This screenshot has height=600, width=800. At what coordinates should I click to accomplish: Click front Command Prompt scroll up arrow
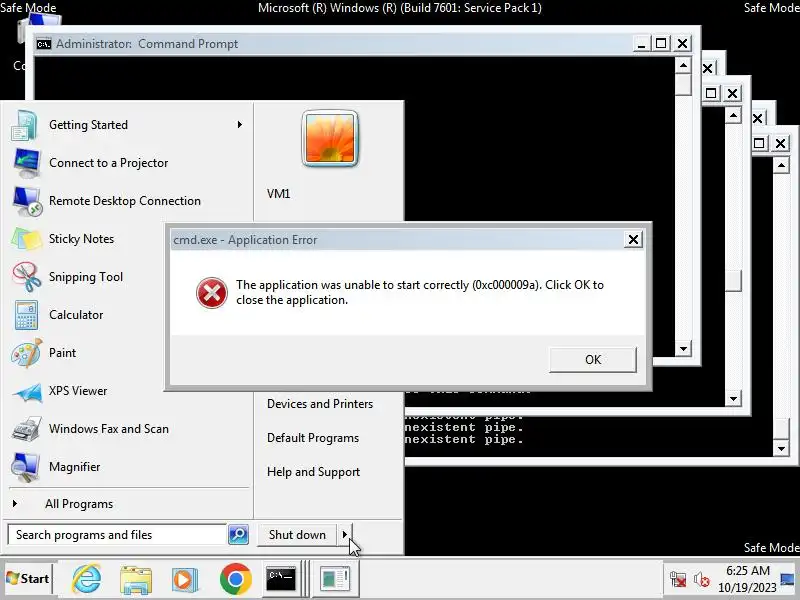point(683,65)
